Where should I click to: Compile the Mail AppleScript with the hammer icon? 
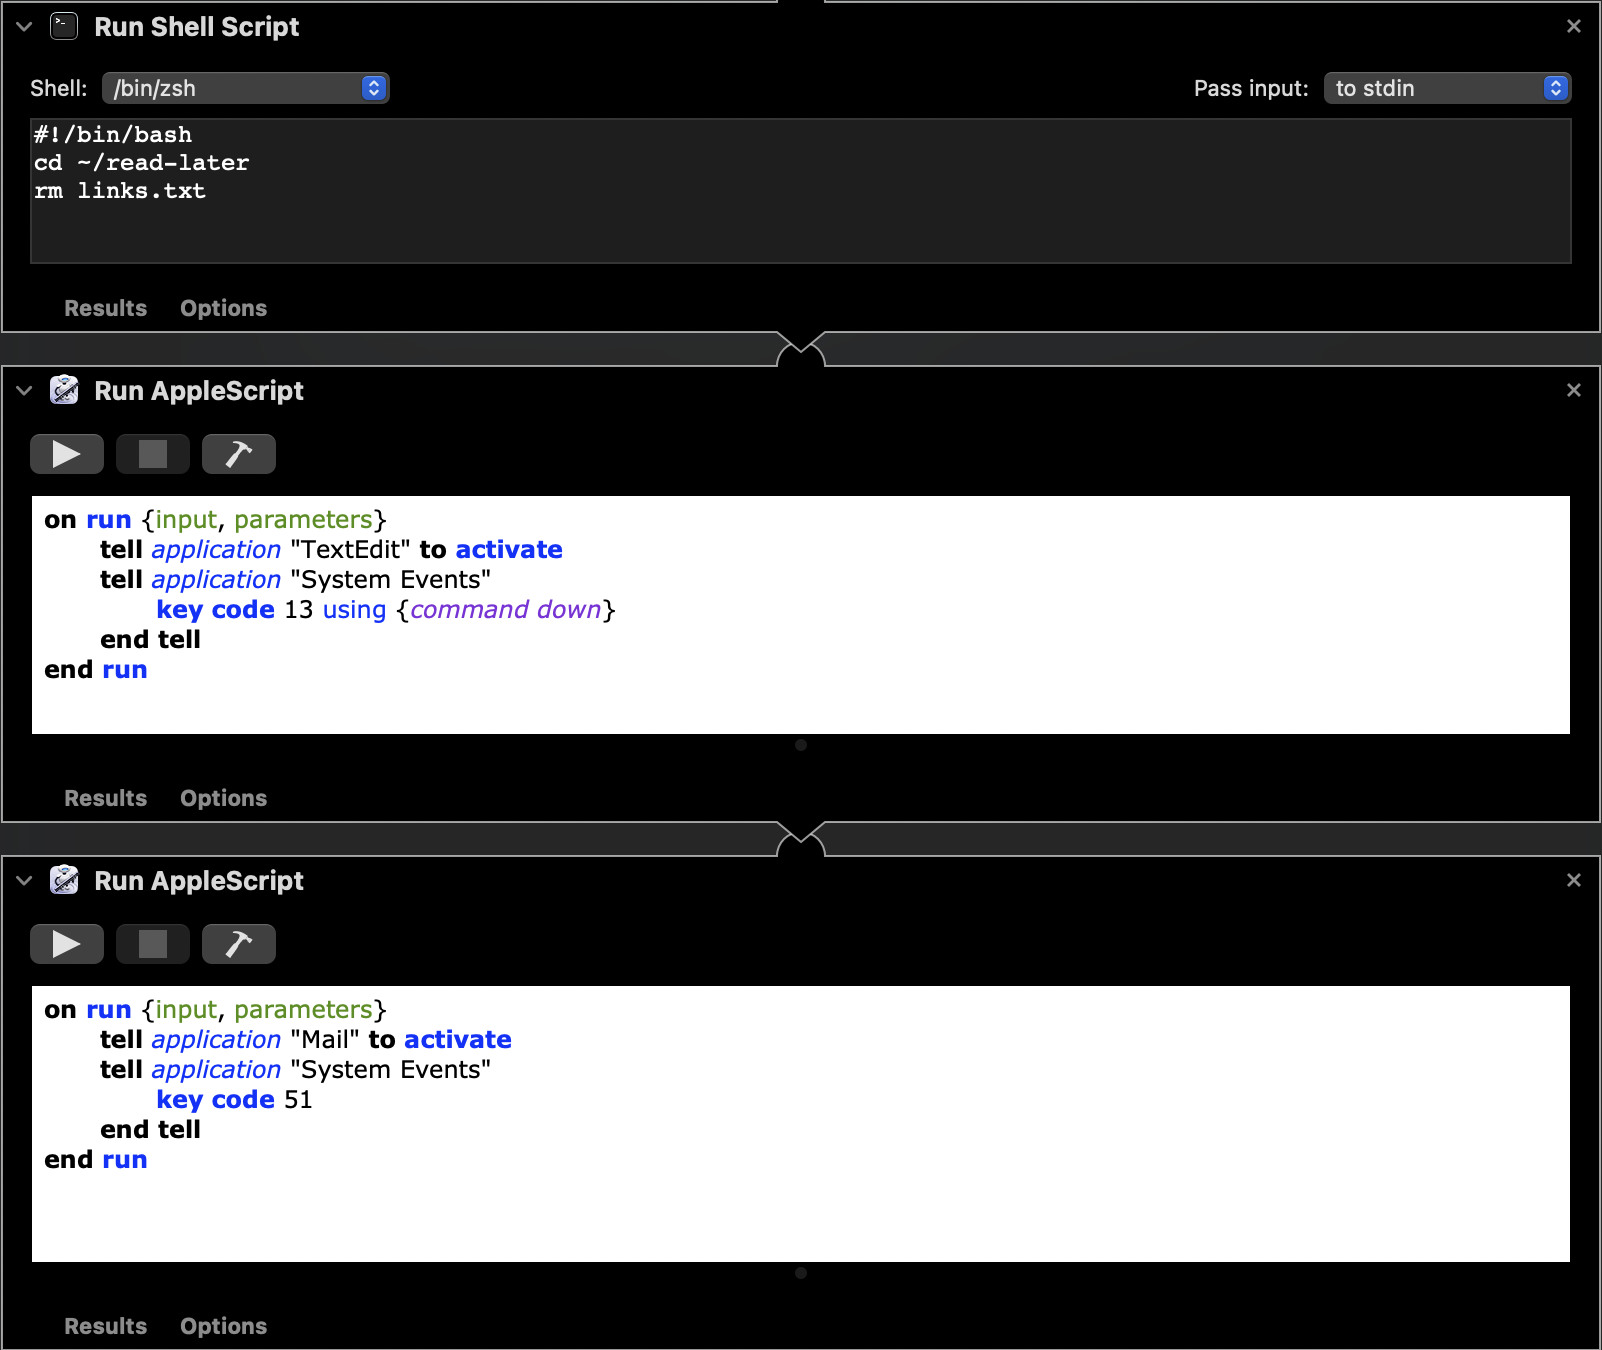pos(238,943)
